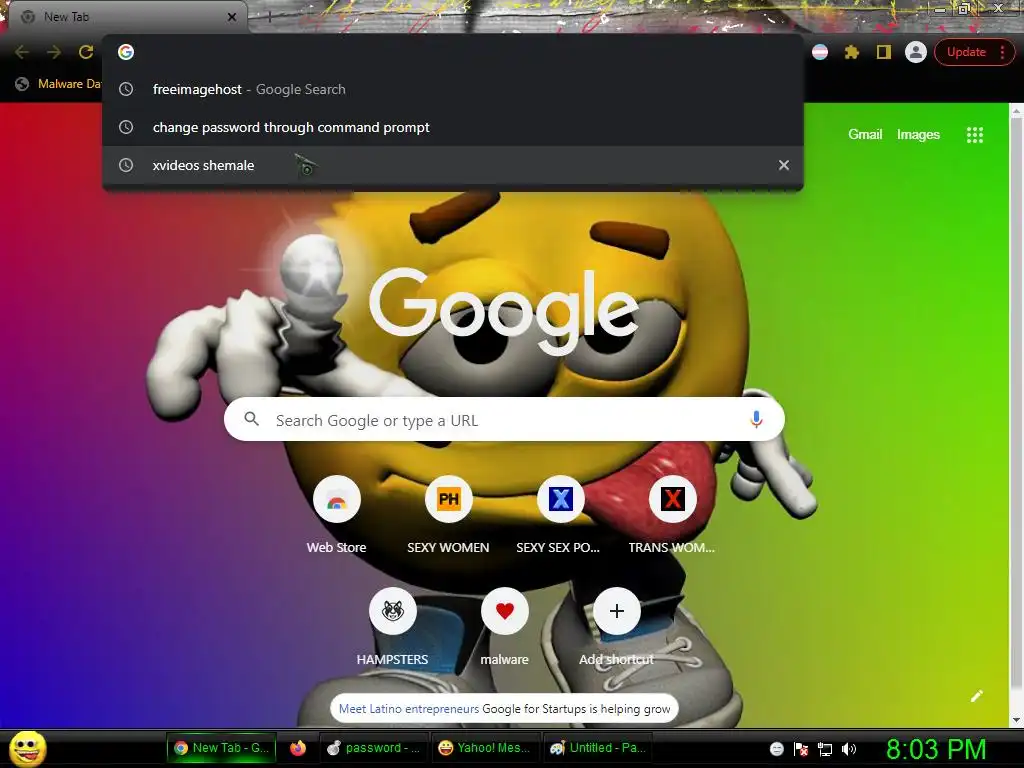Open Firefox from the taskbar
This screenshot has width=1024, height=768.
click(298, 748)
